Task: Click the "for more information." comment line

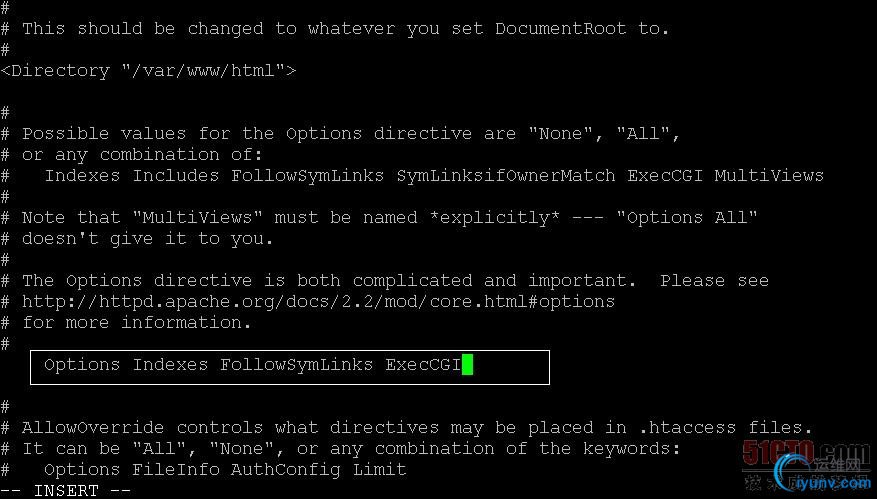Action: click(137, 323)
